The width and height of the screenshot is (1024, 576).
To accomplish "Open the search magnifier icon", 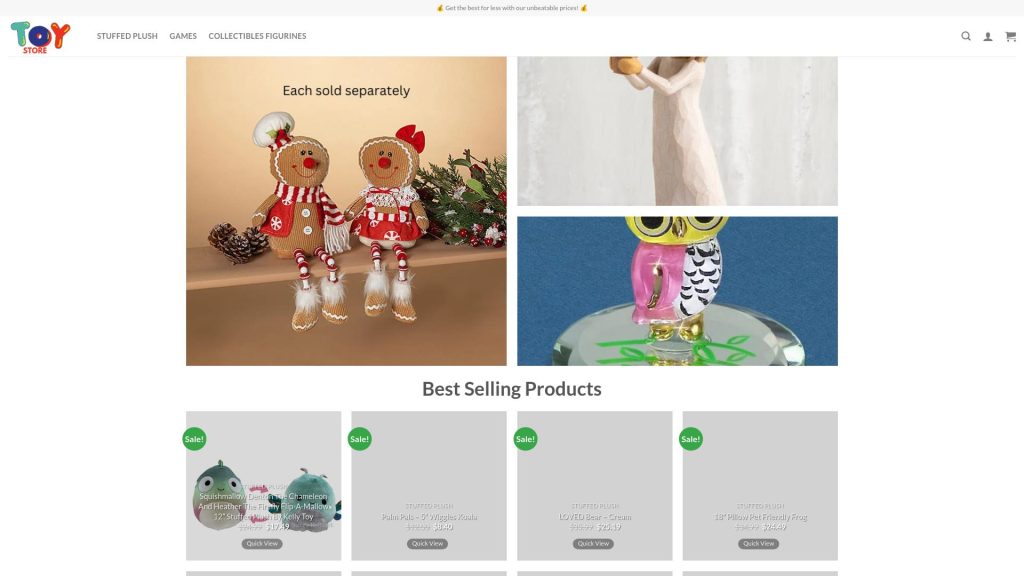I will (965, 36).
